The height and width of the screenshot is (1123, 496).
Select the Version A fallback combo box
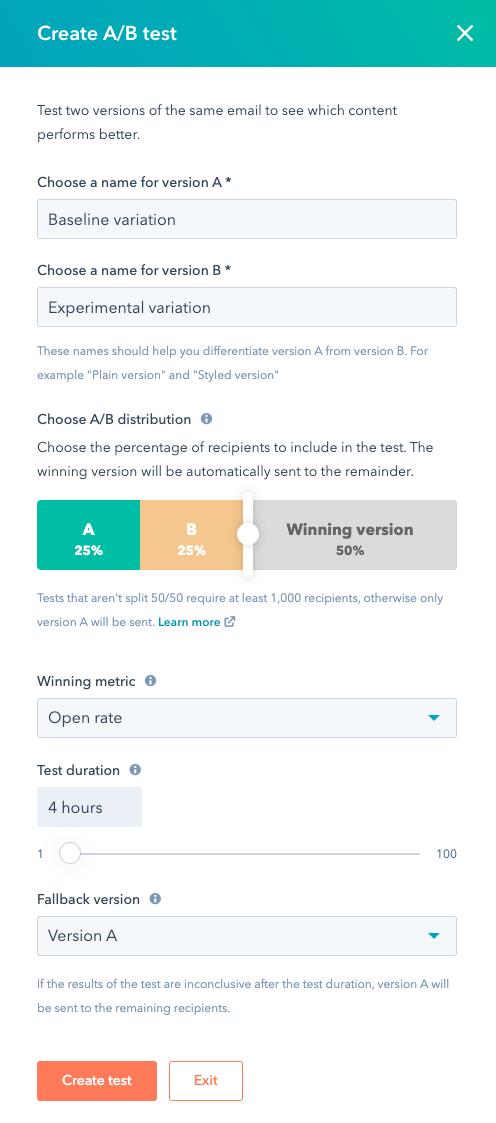247,935
